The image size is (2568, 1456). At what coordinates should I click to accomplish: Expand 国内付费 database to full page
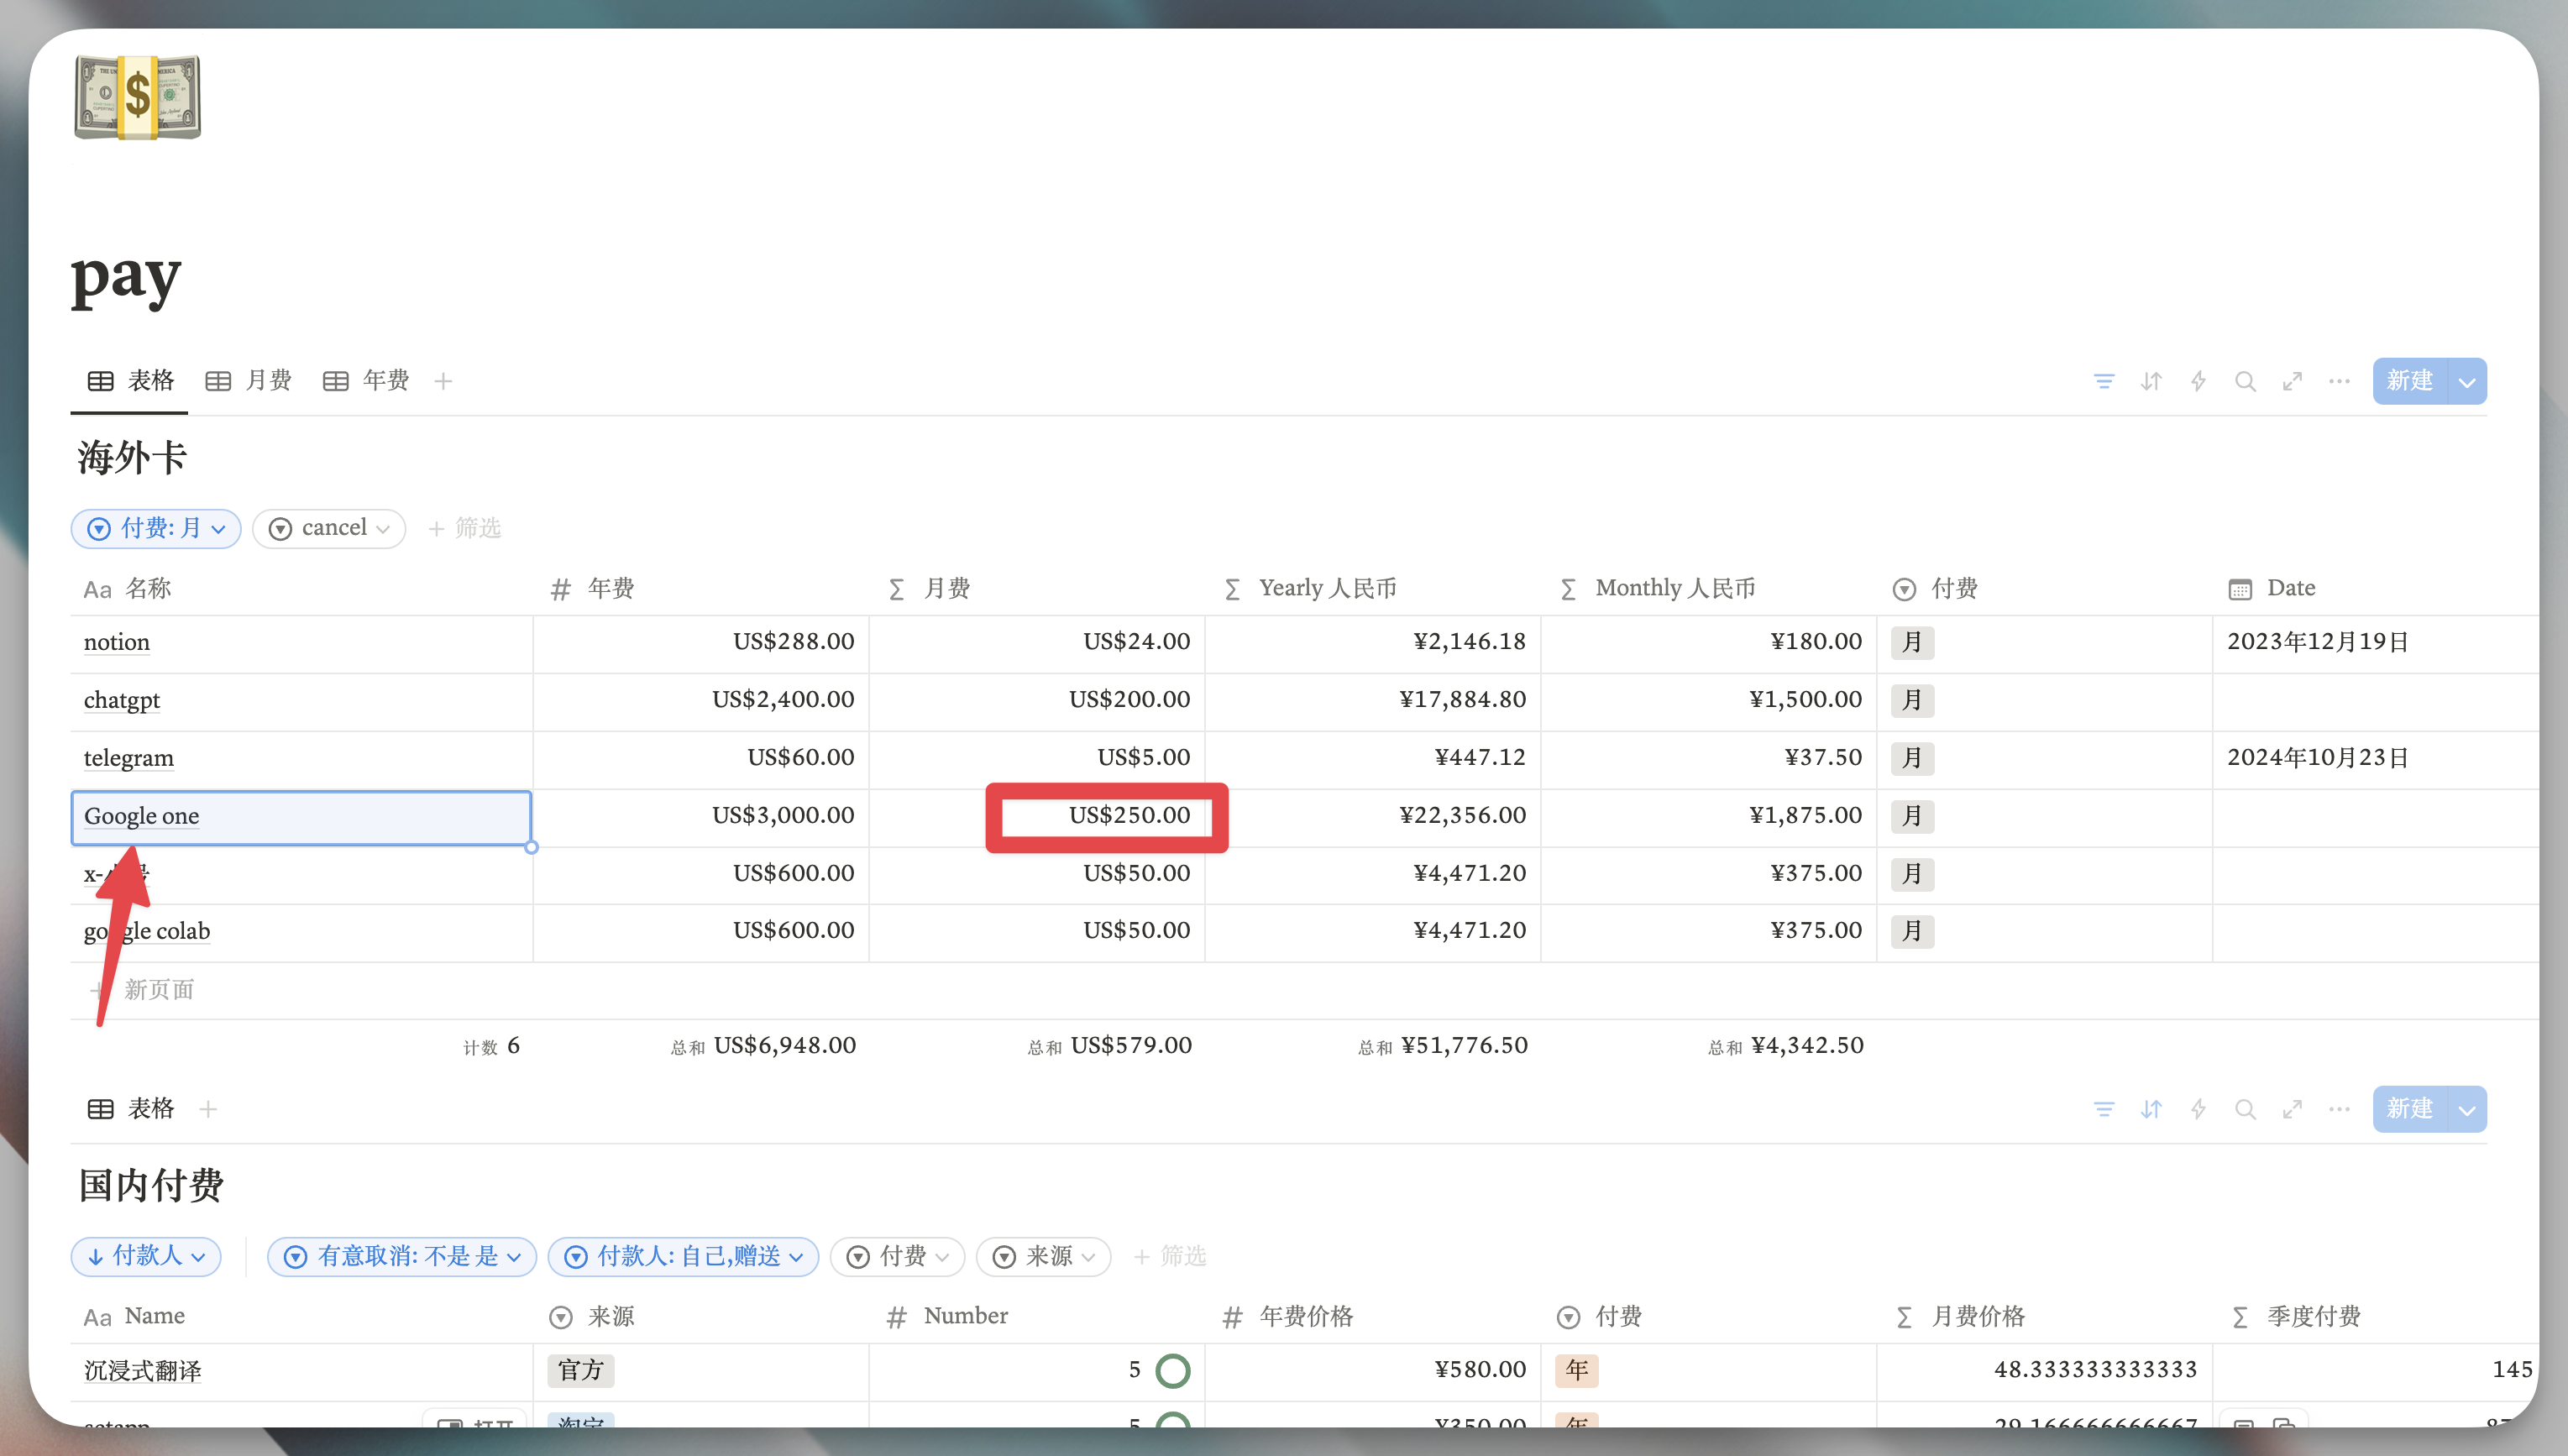tap(2292, 1109)
